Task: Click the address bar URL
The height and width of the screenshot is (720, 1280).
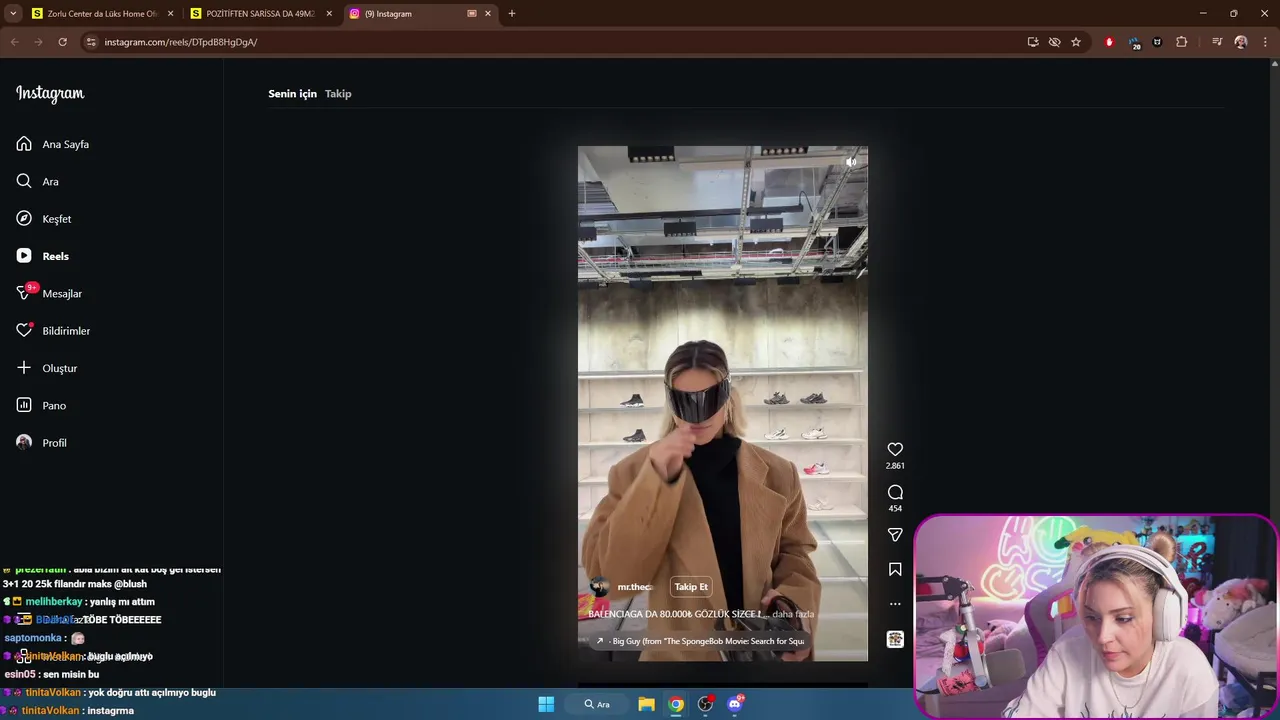Action: pyautogui.click(x=181, y=42)
